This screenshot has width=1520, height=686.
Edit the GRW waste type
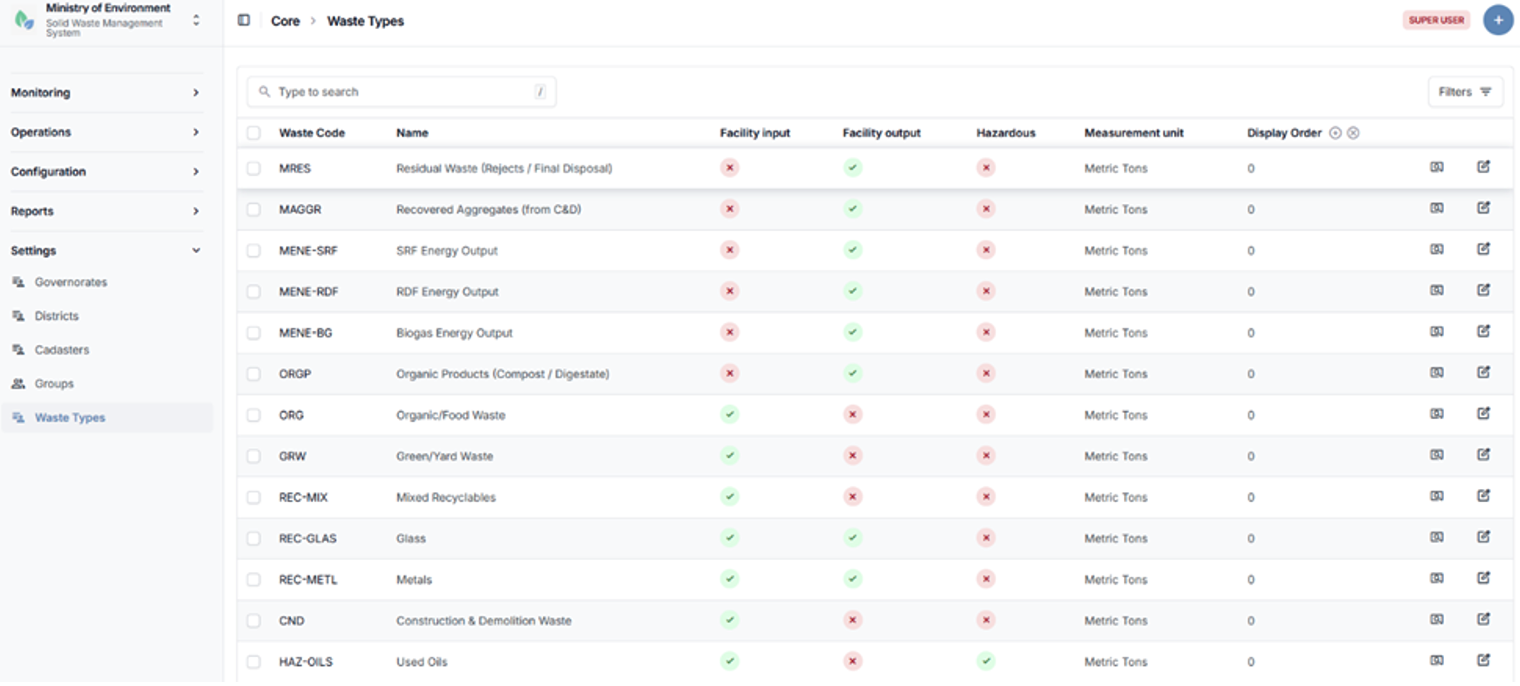[1483, 454]
